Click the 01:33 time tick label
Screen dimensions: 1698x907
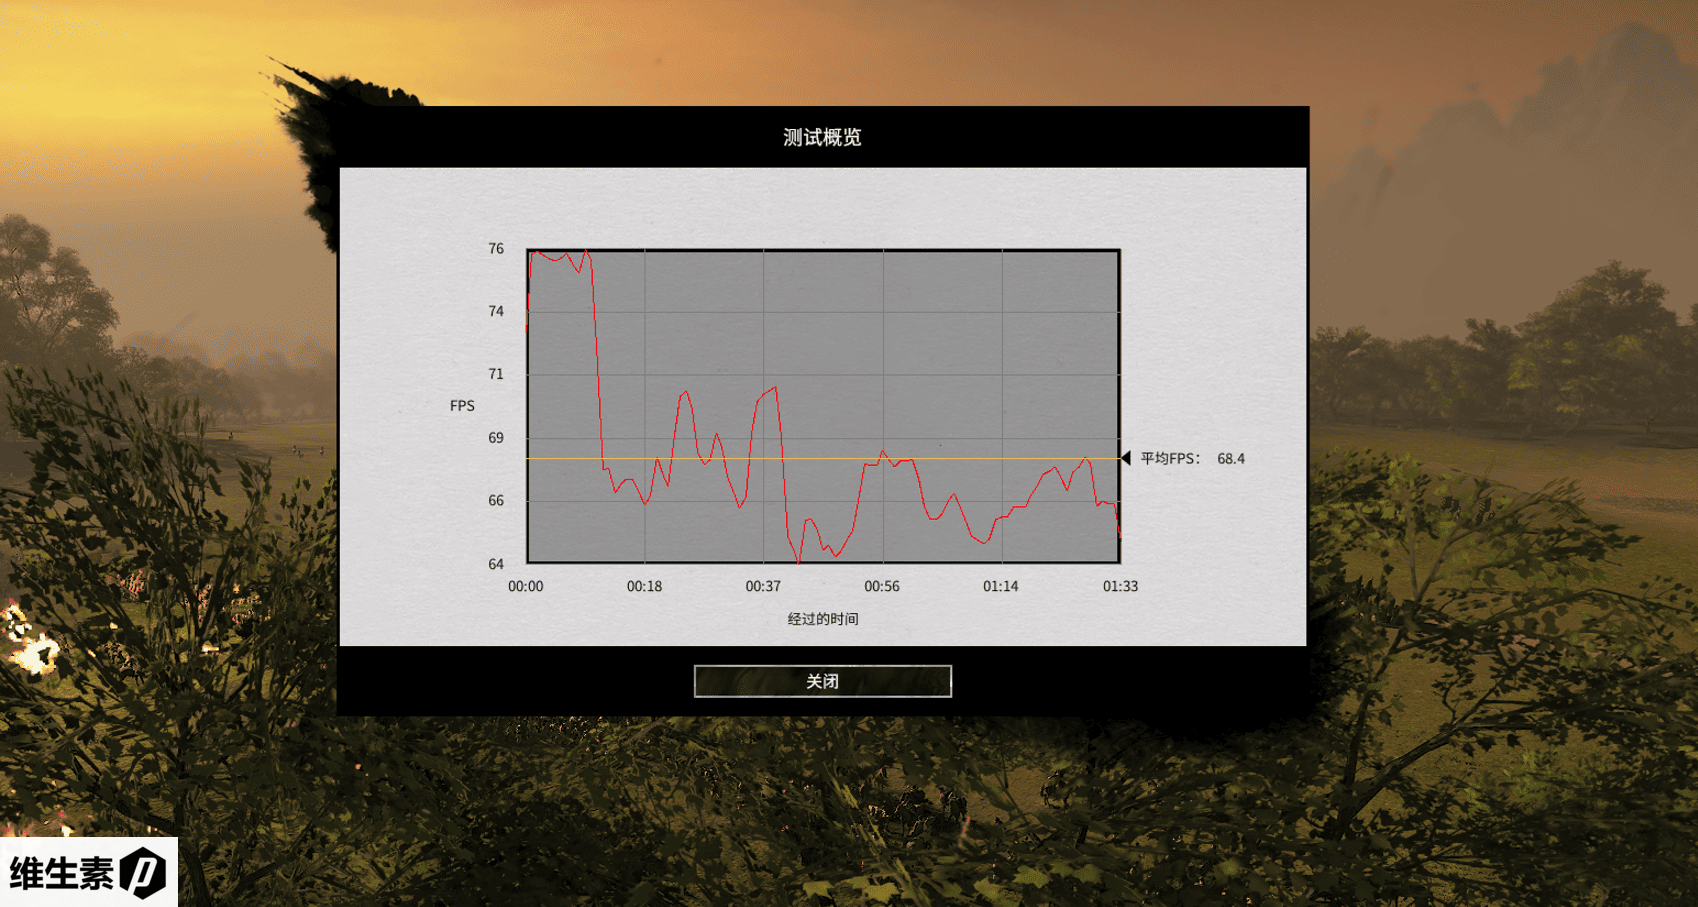tap(1120, 586)
